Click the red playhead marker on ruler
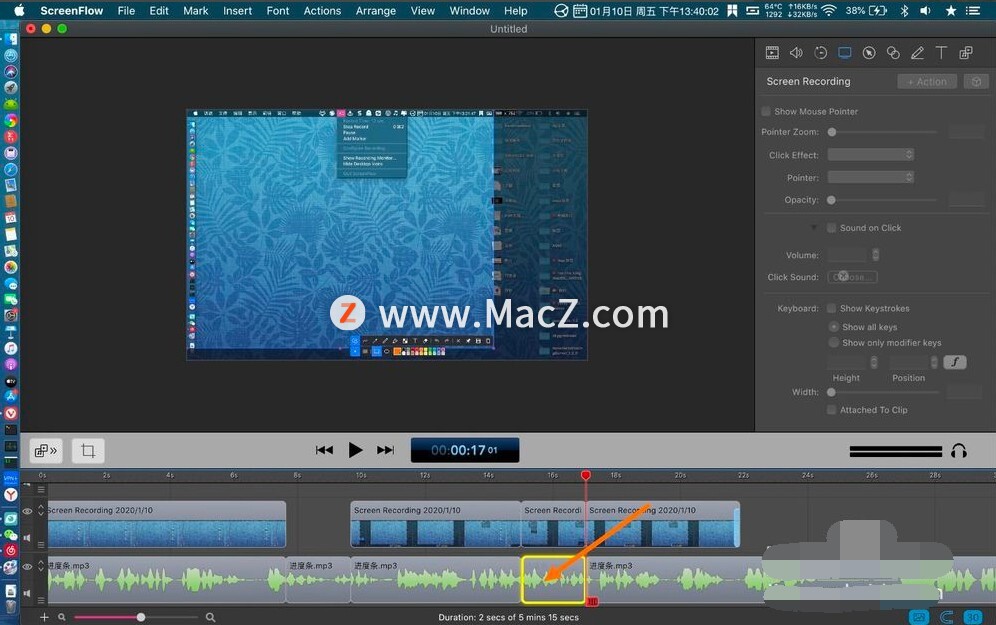The height and width of the screenshot is (625, 996). [586, 475]
